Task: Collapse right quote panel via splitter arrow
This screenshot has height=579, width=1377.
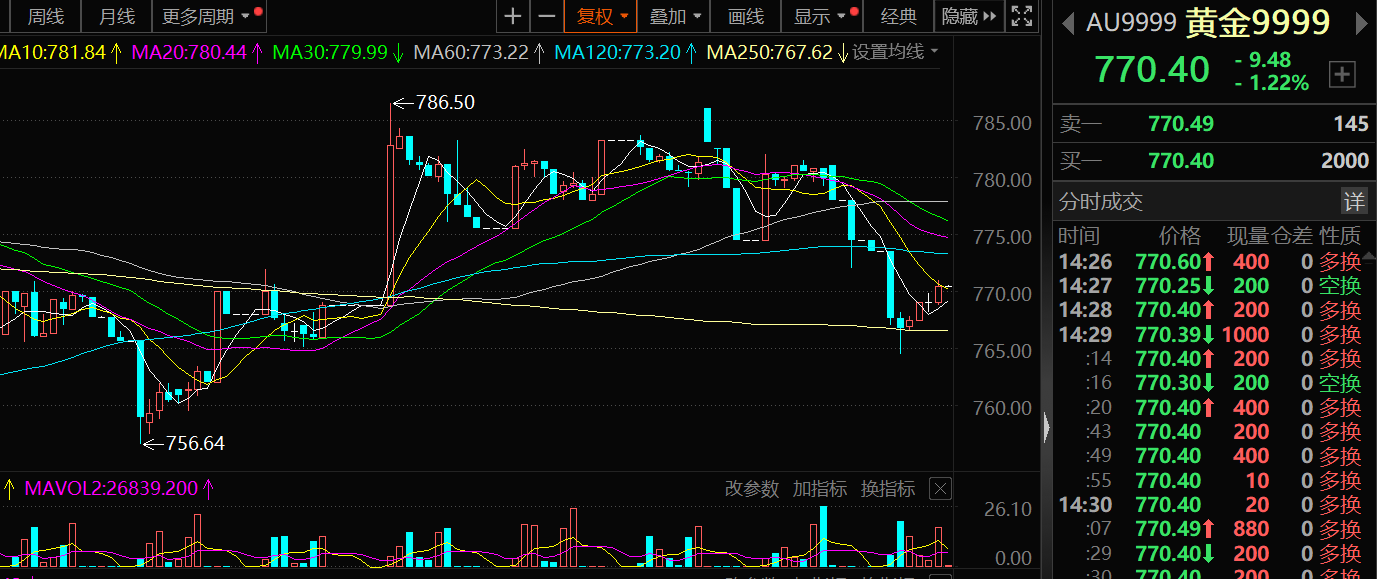Action: [x=1046, y=428]
